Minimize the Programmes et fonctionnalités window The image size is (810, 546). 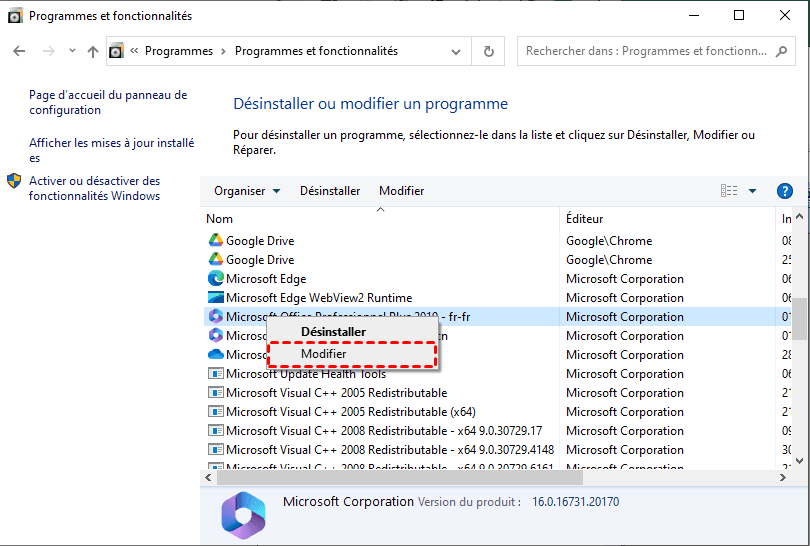[x=693, y=15]
